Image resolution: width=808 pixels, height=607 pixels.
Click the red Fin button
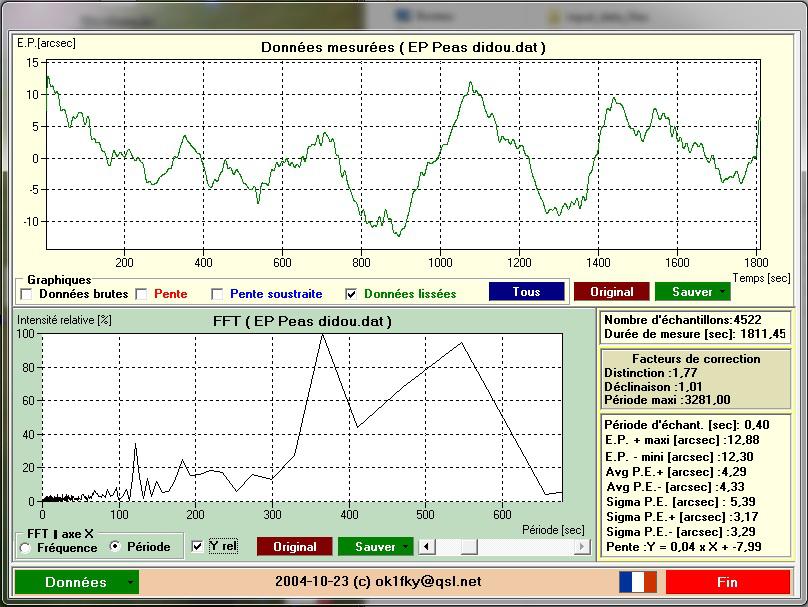(x=728, y=582)
